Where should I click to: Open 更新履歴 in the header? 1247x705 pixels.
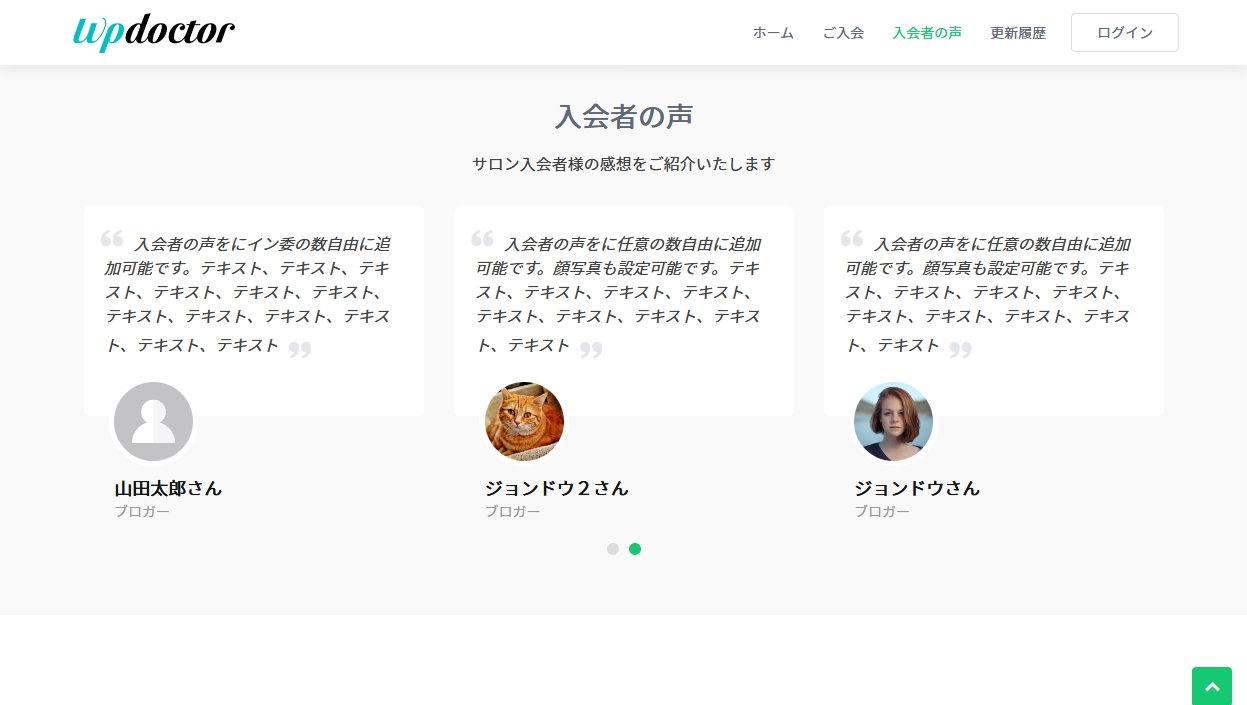pyautogui.click(x=1018, y=33)
